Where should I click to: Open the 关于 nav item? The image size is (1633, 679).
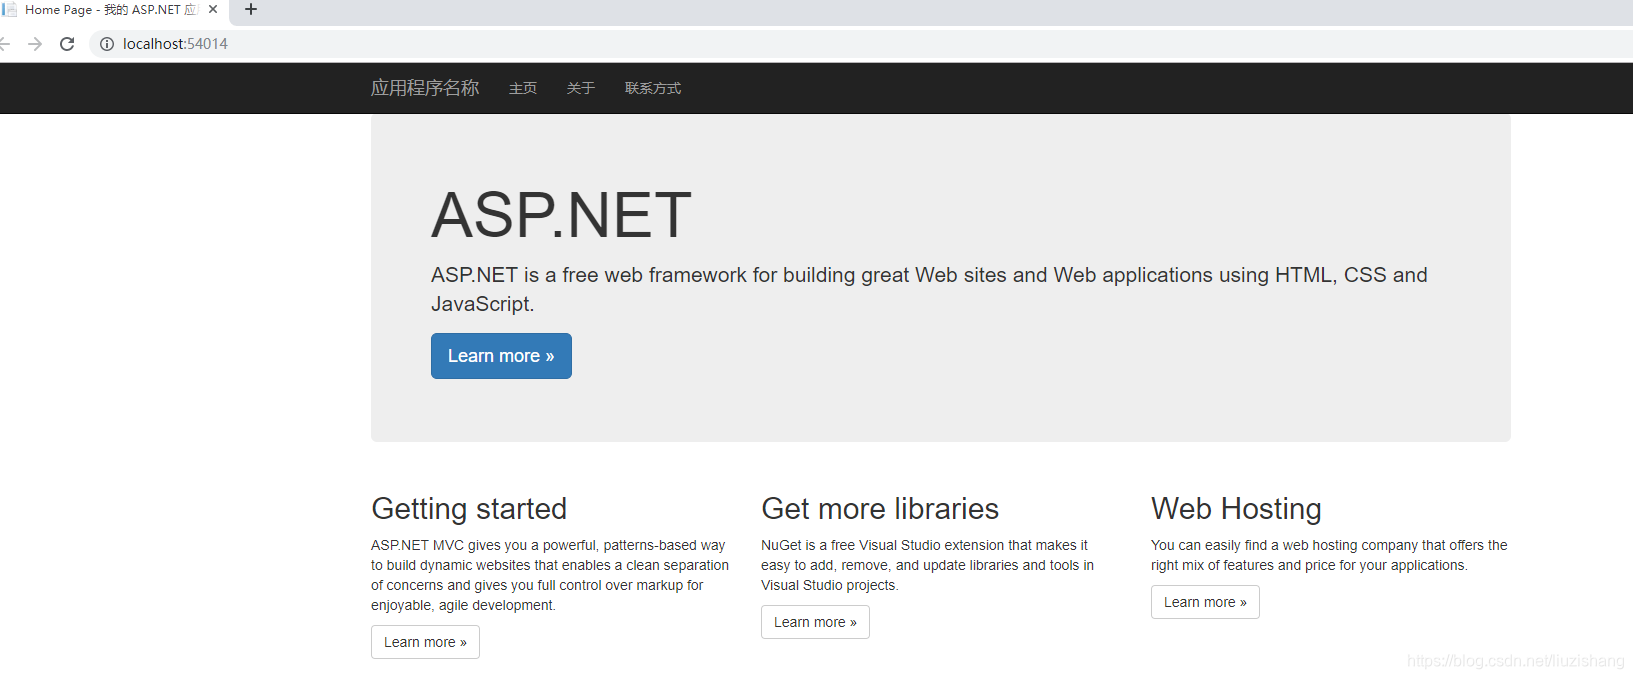click(581, 88)
